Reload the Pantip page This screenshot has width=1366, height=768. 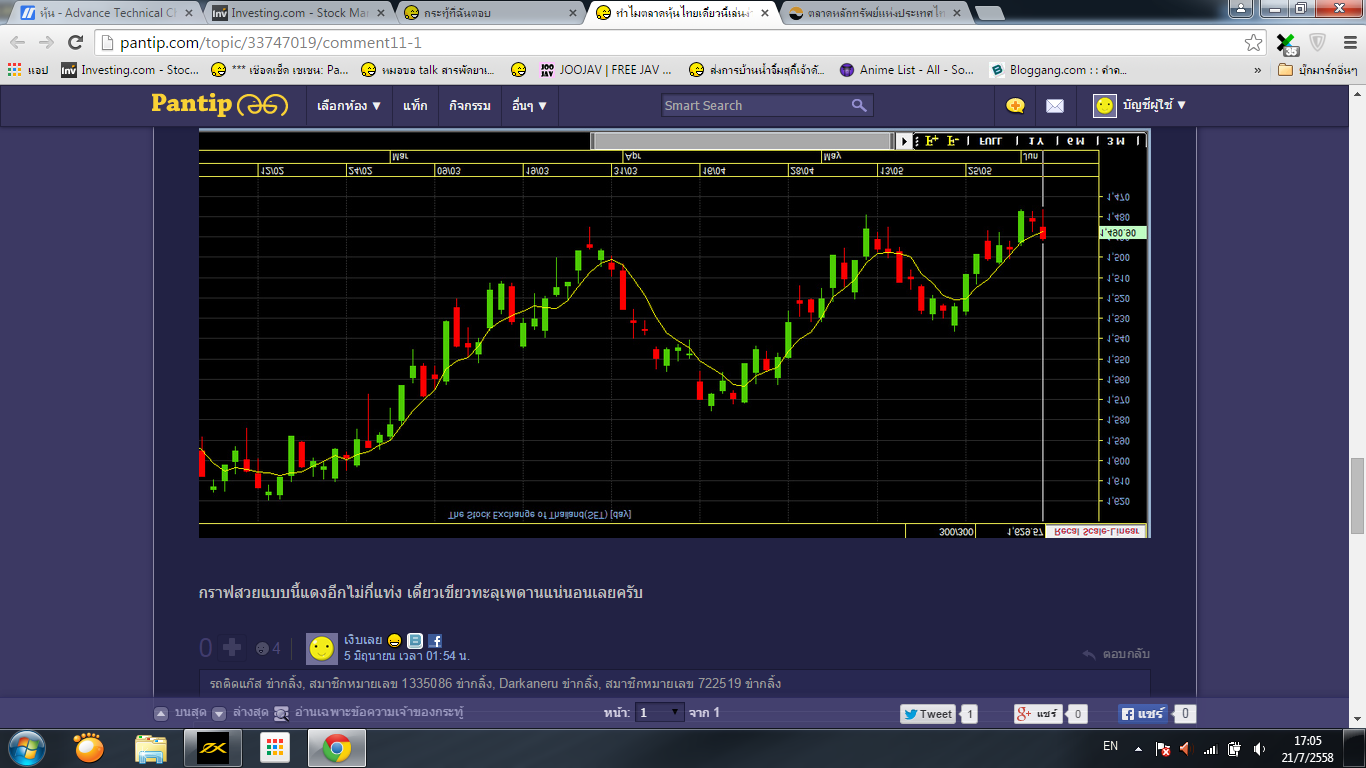75,43
